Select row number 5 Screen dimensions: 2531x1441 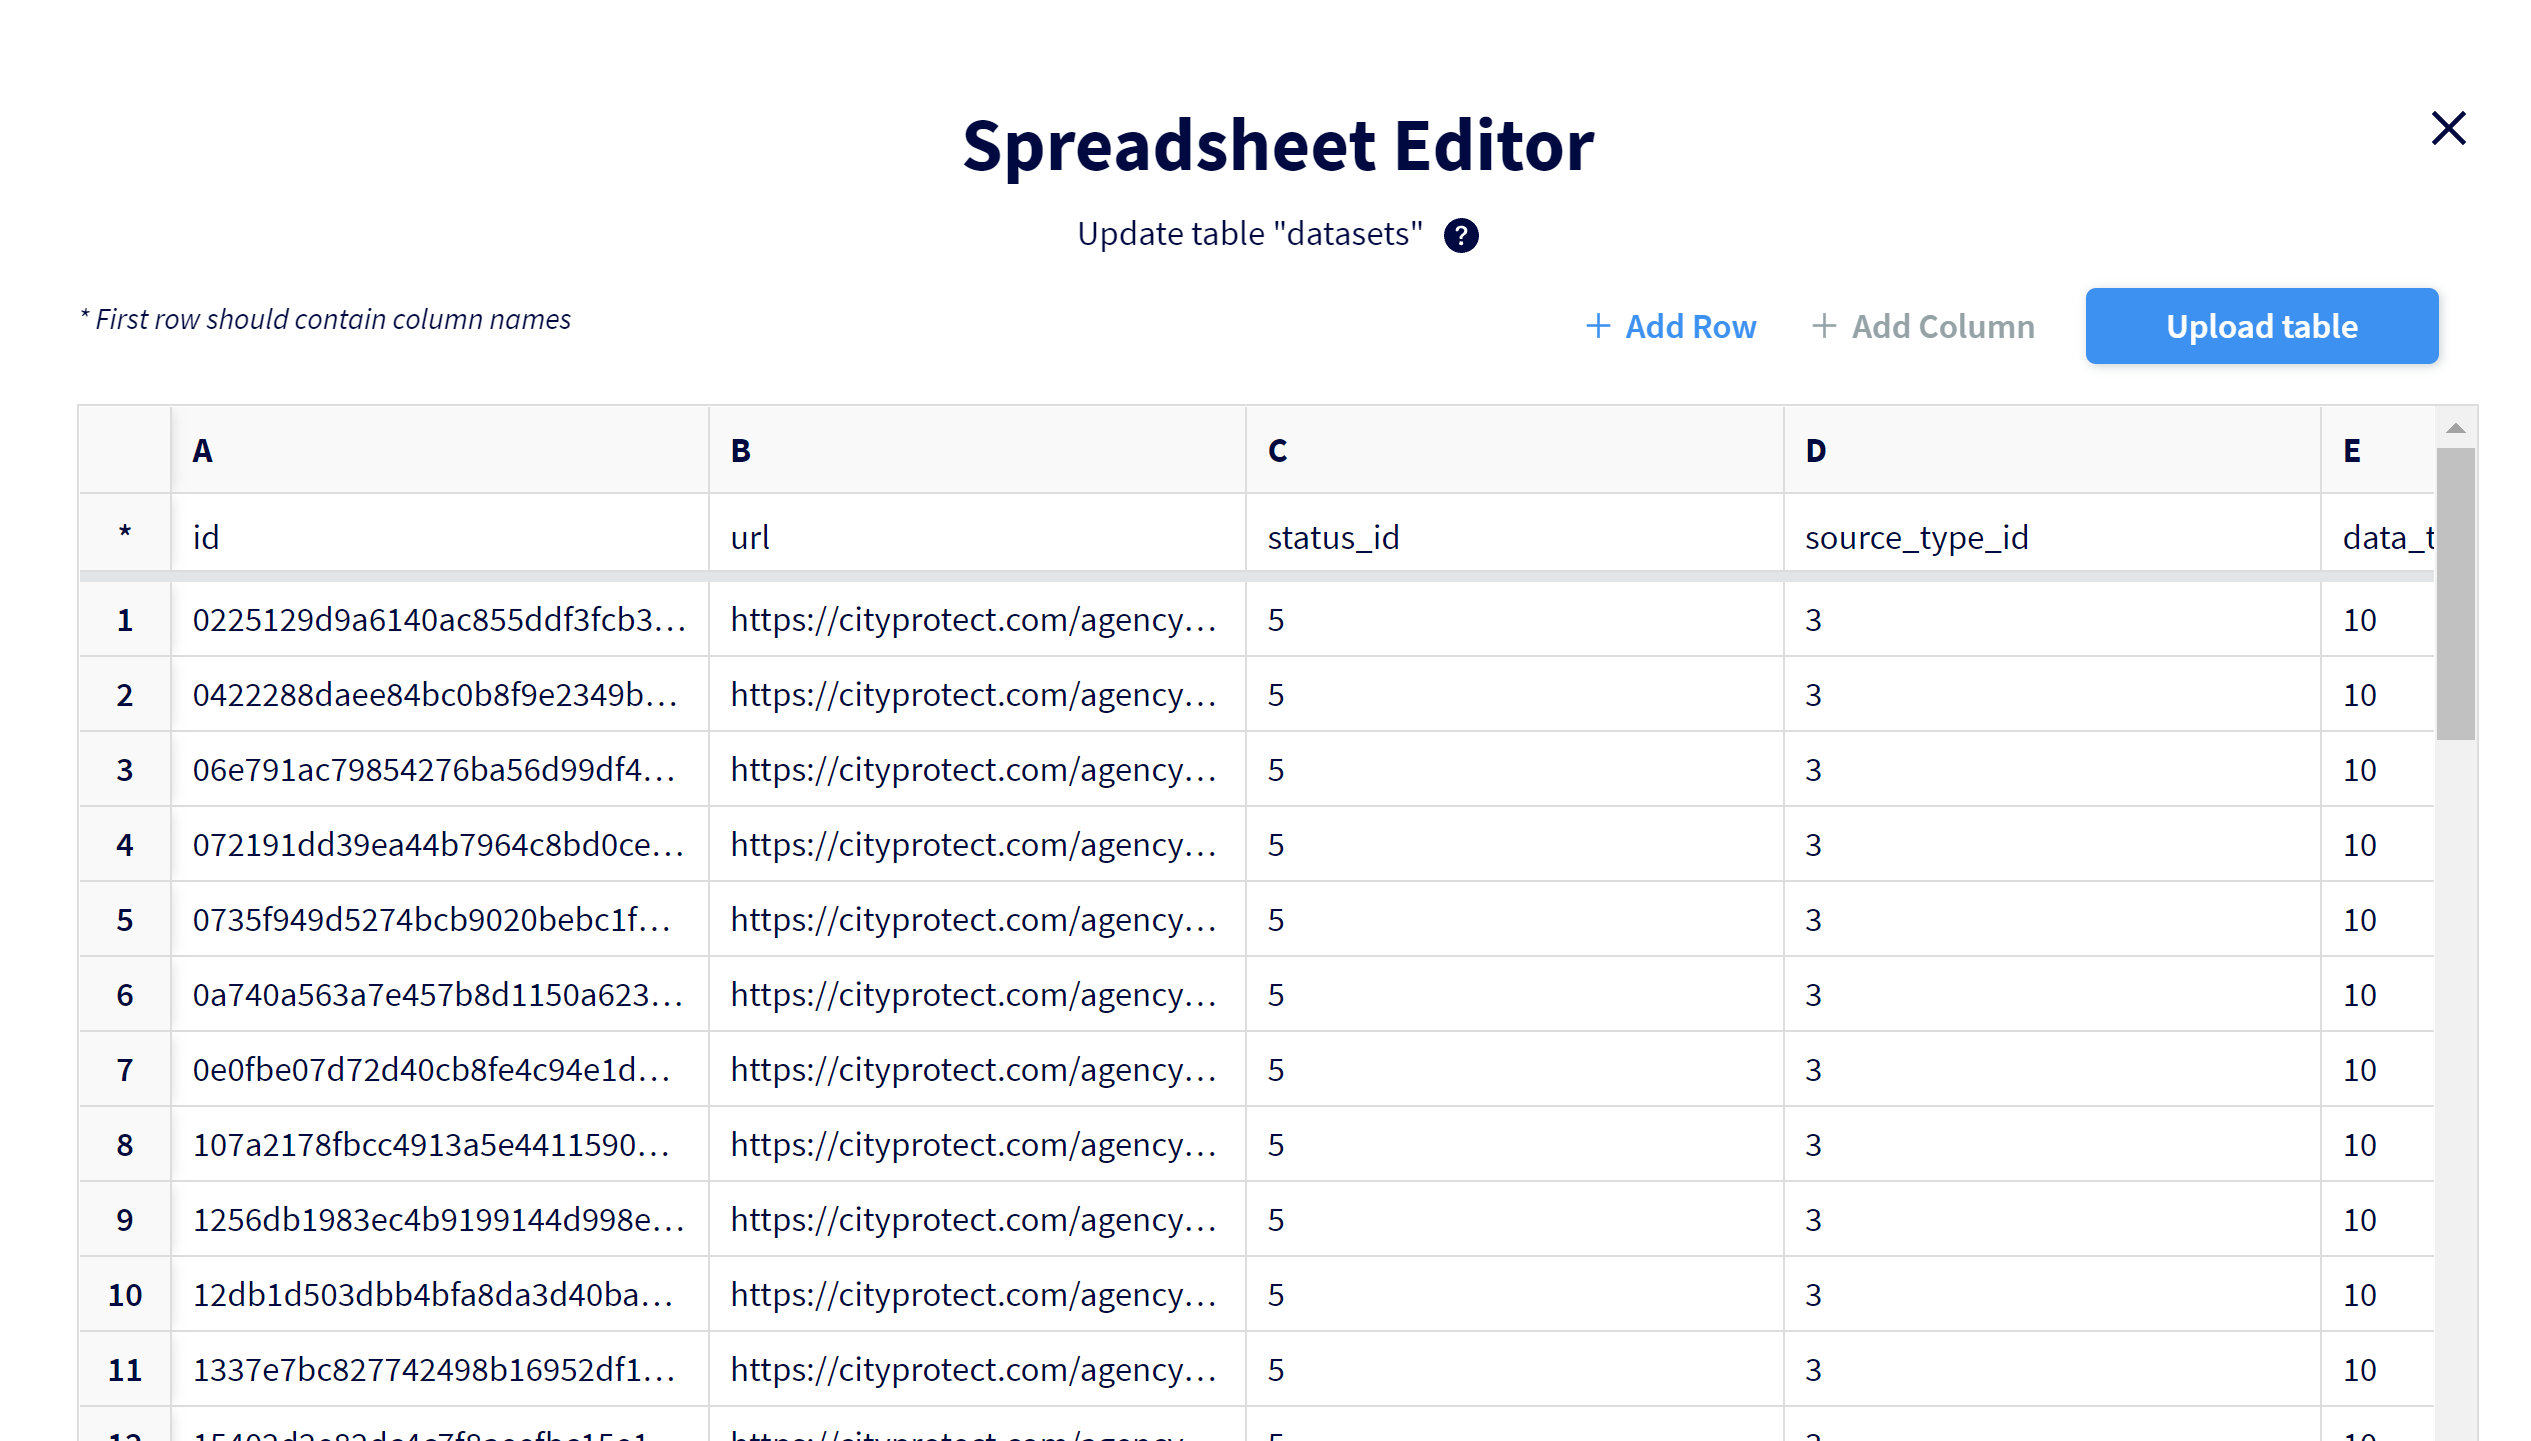pos(124,919)
